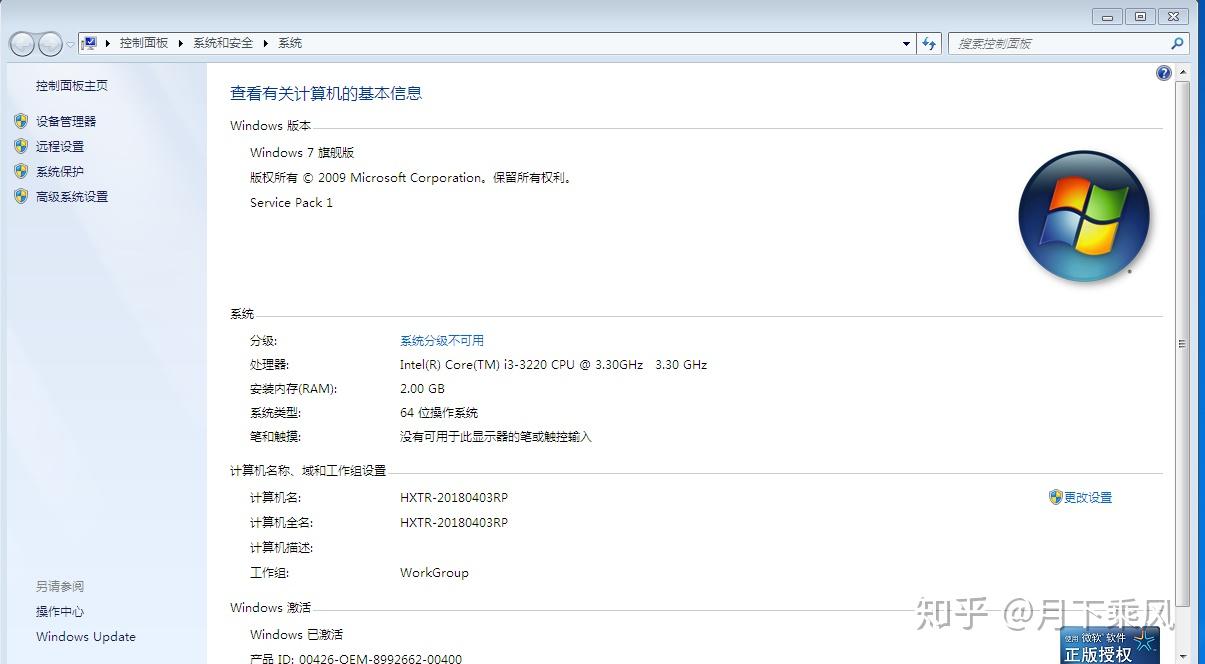Click the 系统分级不可用 link
Screen dimensions: 1205x664
(441, 340)
